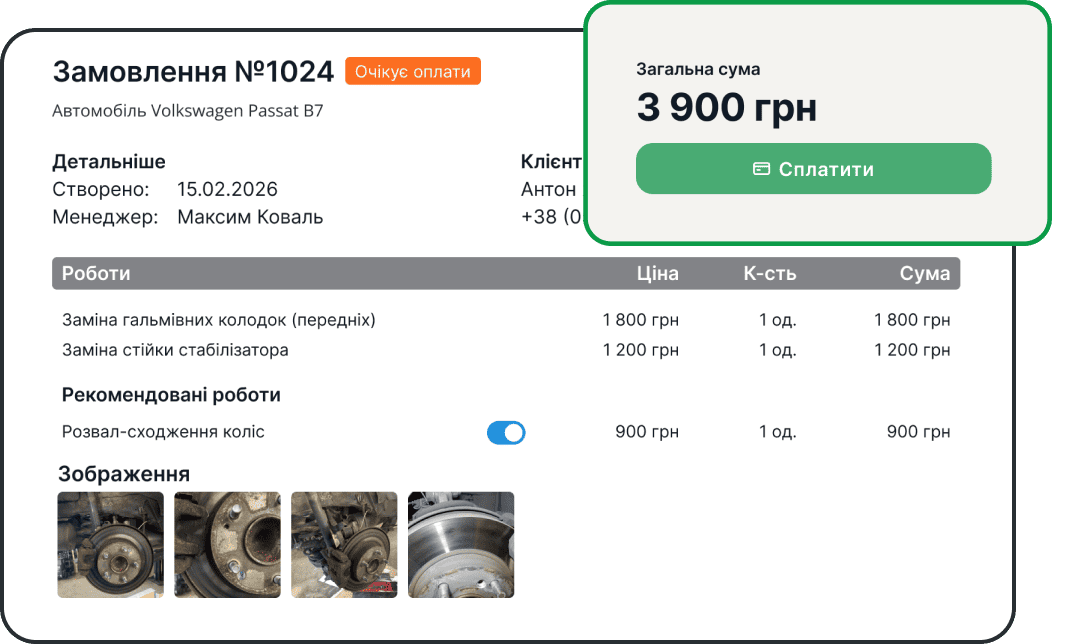Image resolution: width=1092 pixels, height=644 pixels.
Task: Open the third suspension assembly photo thumbnail
Action: 344,544
